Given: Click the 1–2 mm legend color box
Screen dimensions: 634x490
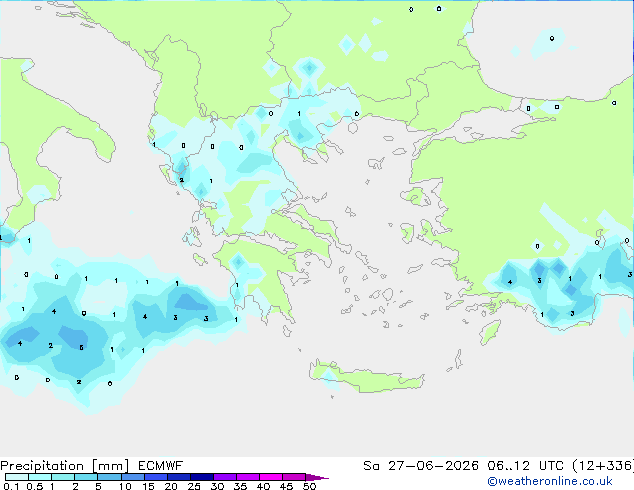Looking at the screenshot, I should (63, 477).
